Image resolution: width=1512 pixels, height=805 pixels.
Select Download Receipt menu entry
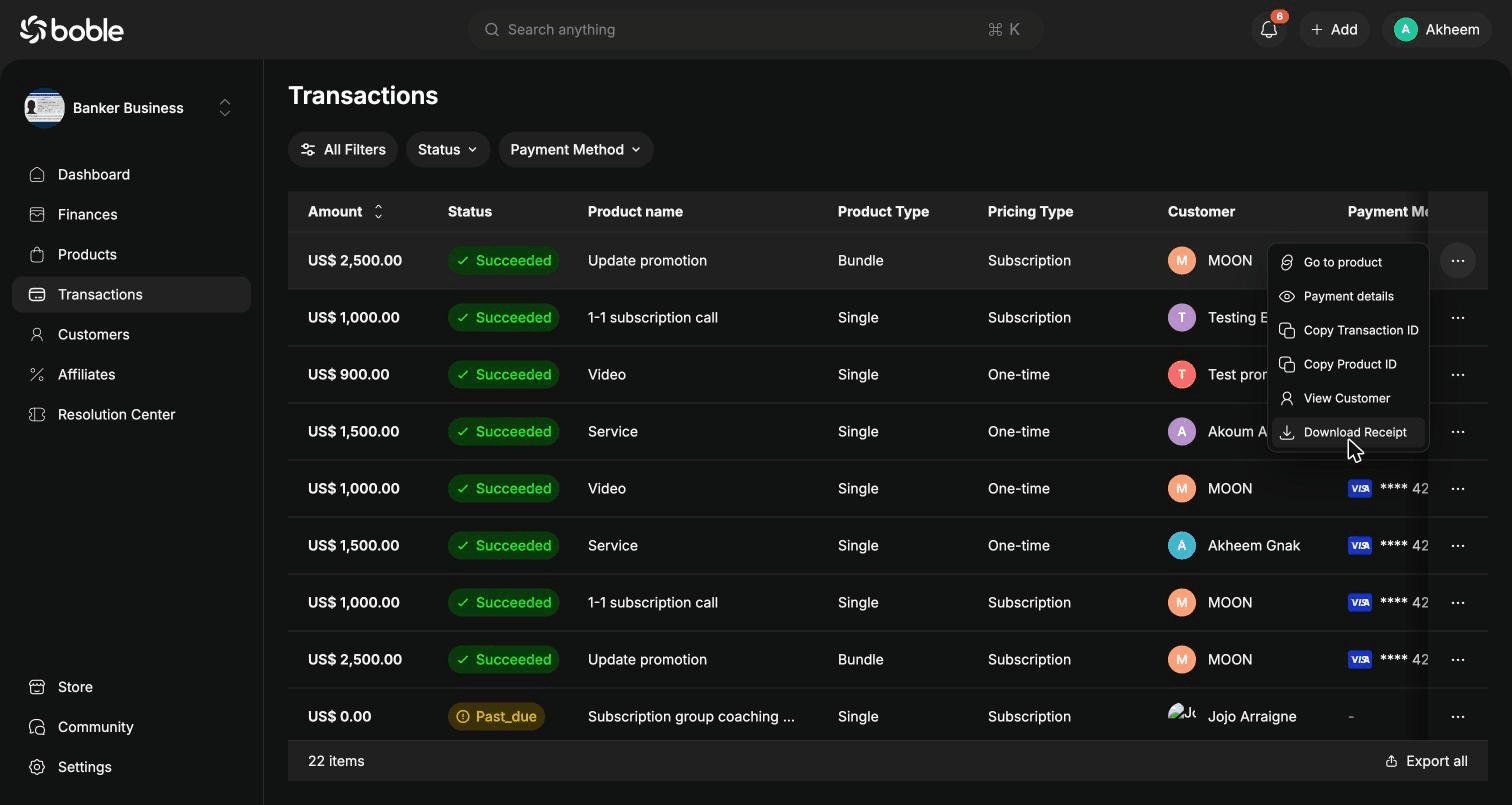pyautogui.click(x=1348, y=432)
